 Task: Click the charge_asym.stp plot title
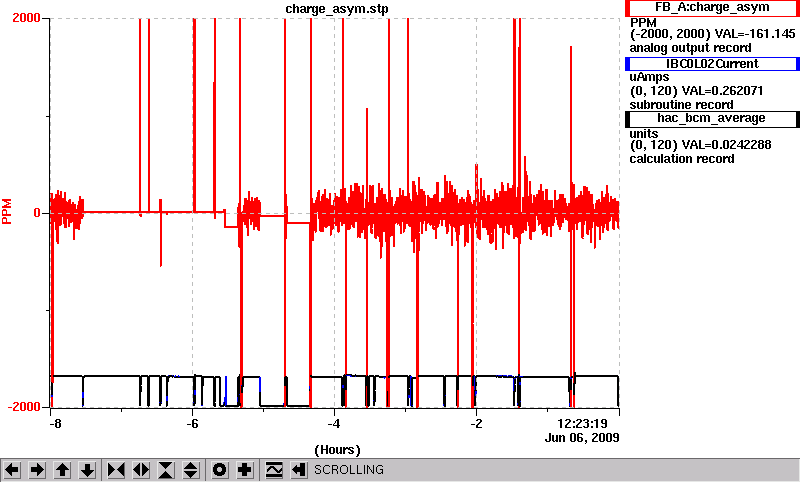click(336, 9)
